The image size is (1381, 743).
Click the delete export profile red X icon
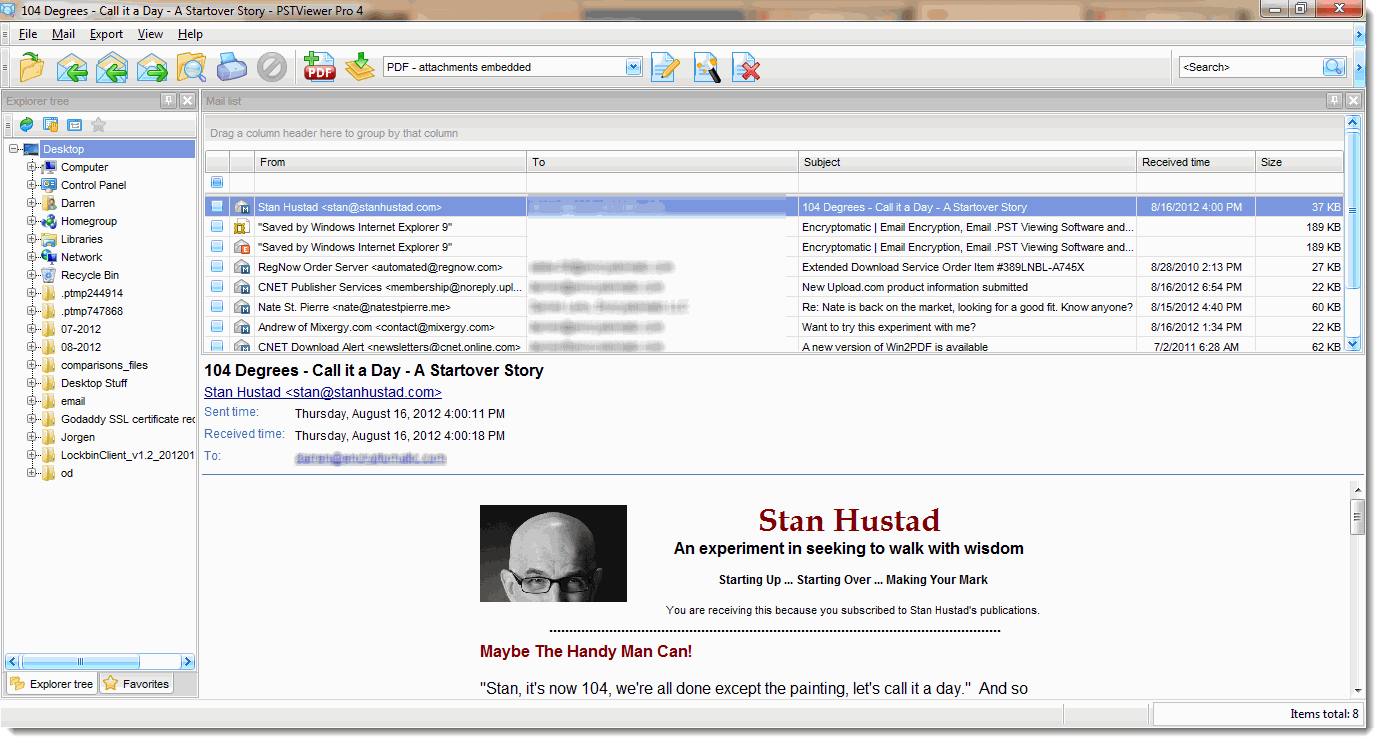click(747, 67)
